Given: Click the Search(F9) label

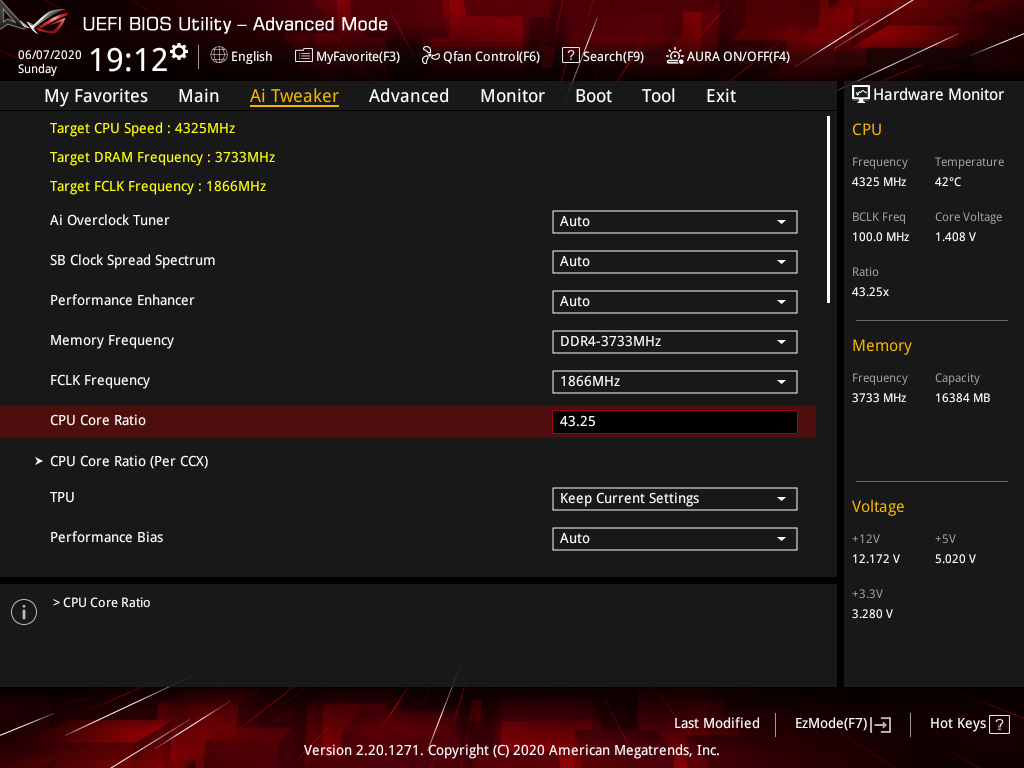Looking at the screenshot, I should point(613,57).
